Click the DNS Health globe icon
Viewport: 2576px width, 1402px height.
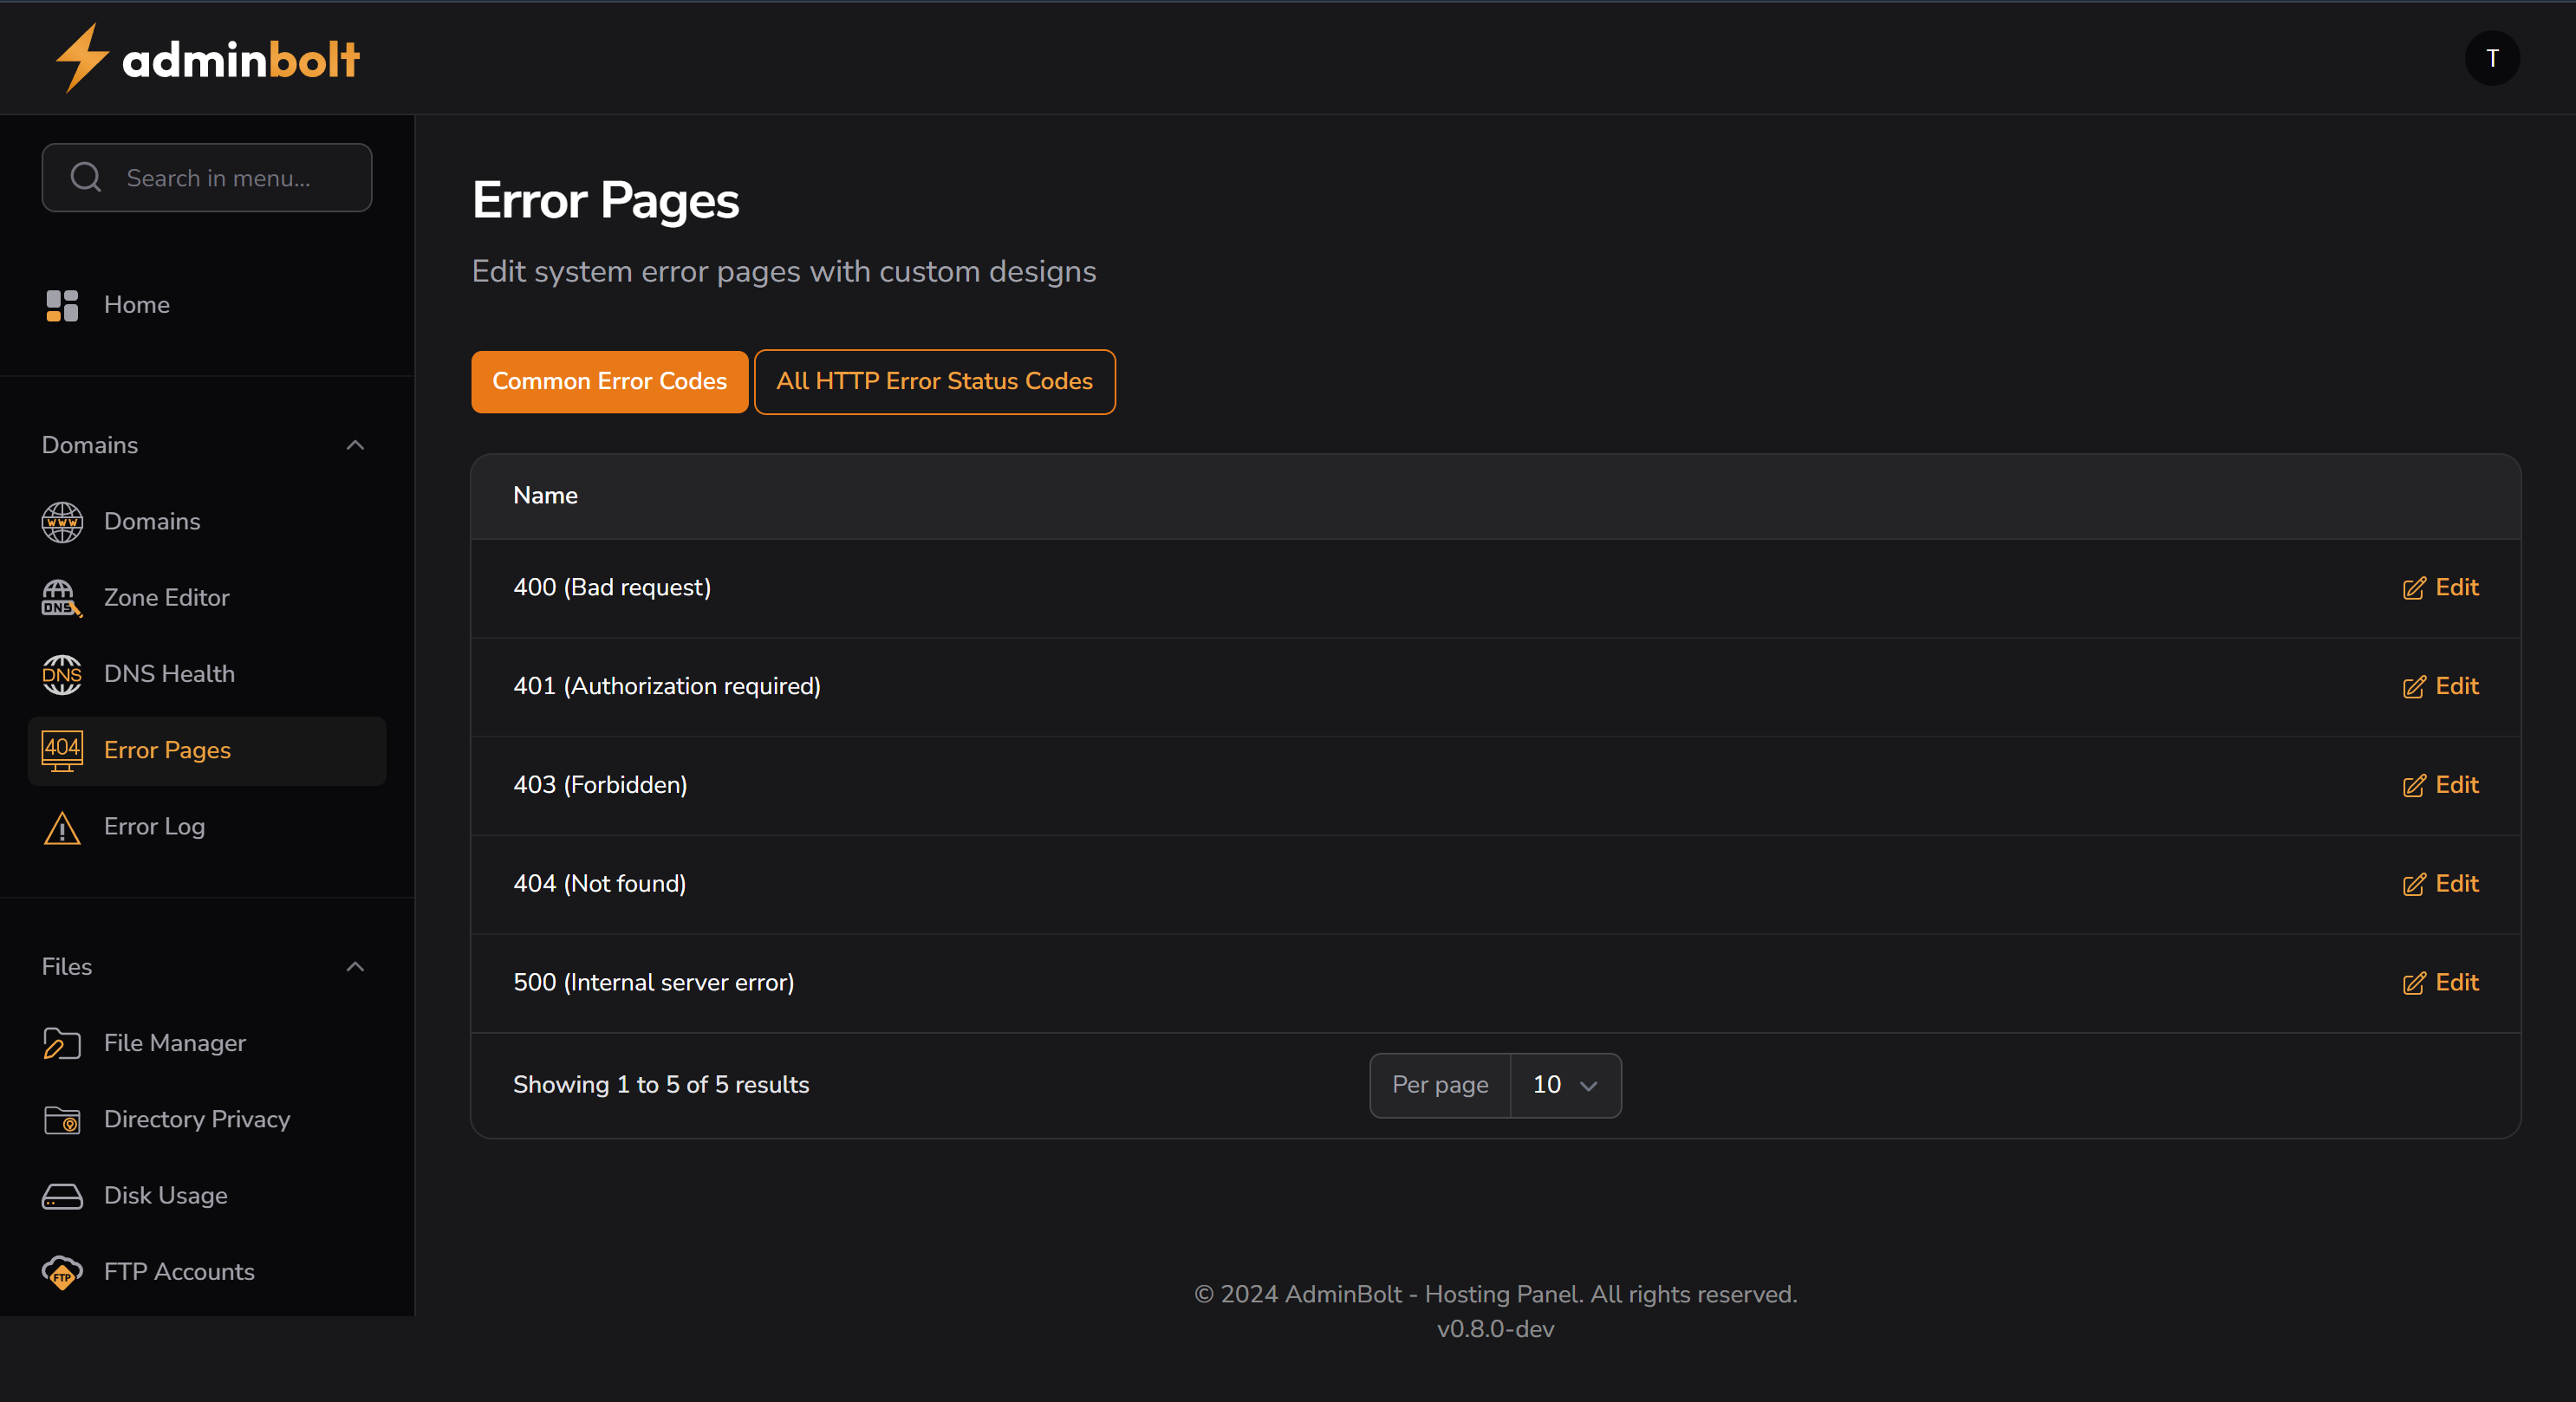coord(61,674)
